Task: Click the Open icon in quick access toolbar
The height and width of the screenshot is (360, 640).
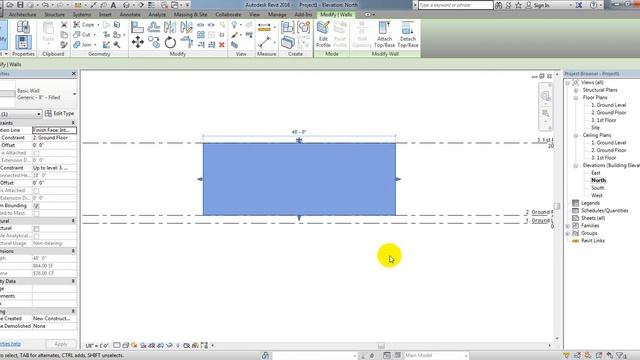Action: tap(10, 5)
